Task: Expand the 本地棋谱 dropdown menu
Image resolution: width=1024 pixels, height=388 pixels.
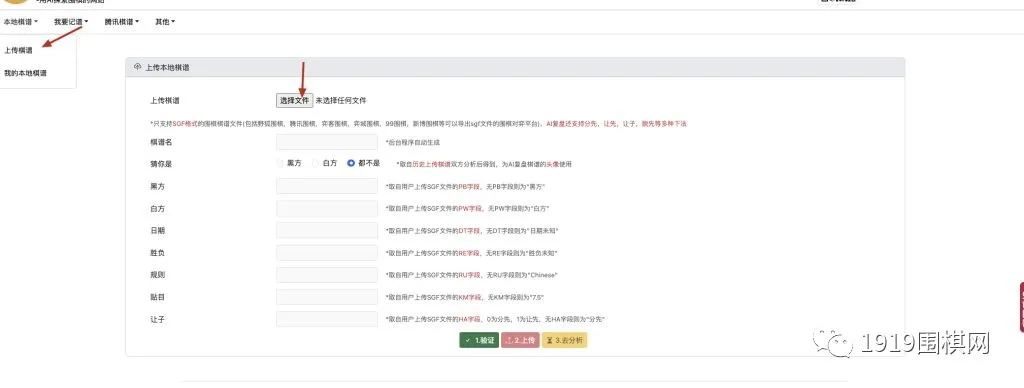Action: pos(21,22)
